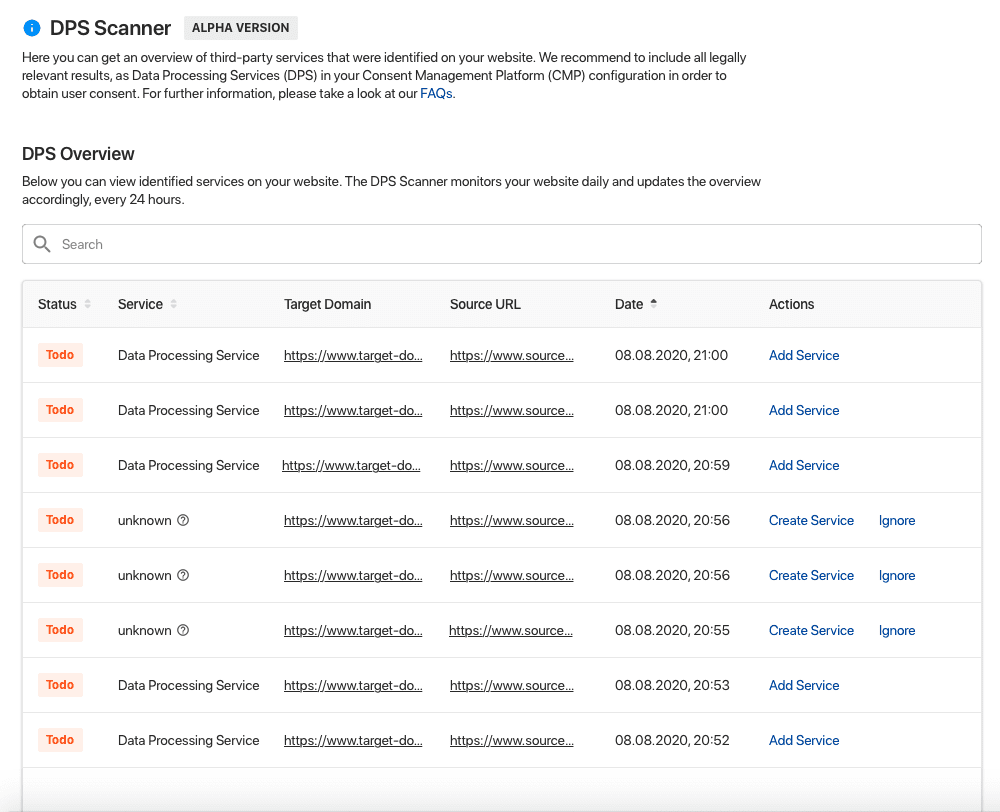Click Add Service for the 20:52 row

tap(804, 740)
